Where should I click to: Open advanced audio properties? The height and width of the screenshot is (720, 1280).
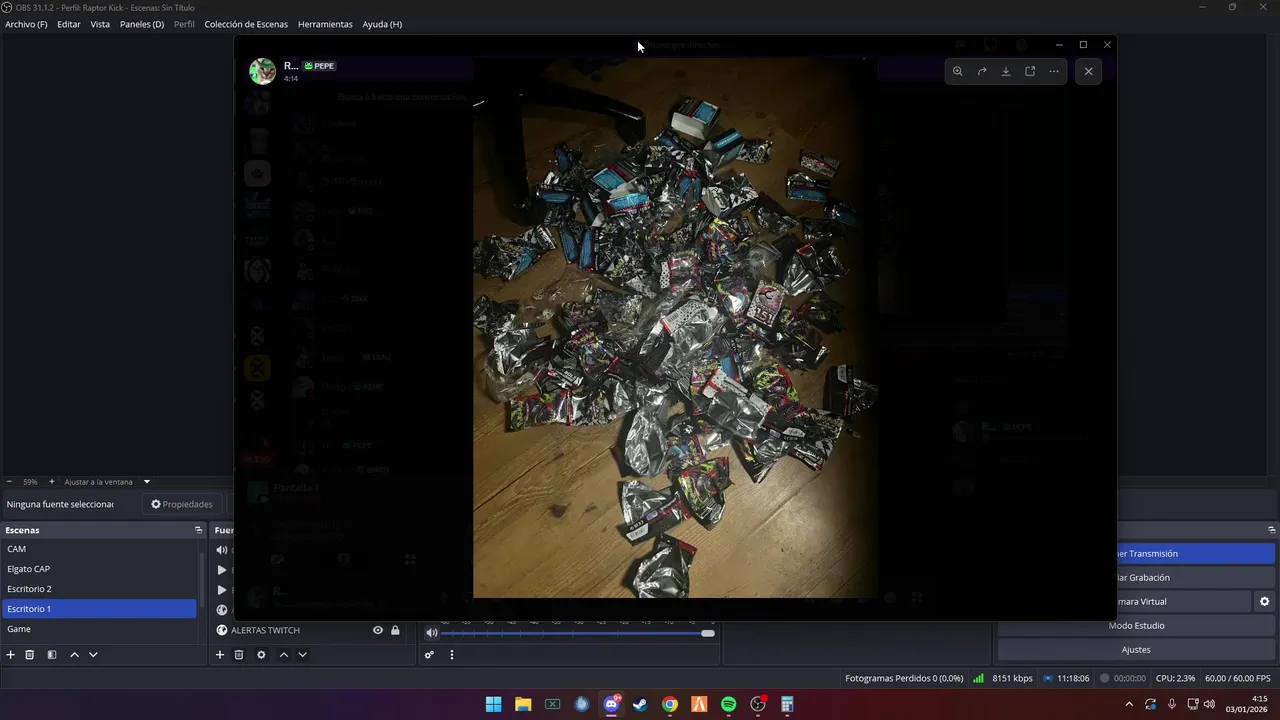(x=429, y=655)
